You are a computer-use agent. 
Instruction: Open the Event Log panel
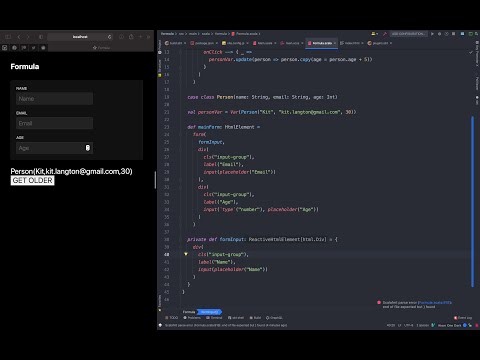click(x=463, y=318)
